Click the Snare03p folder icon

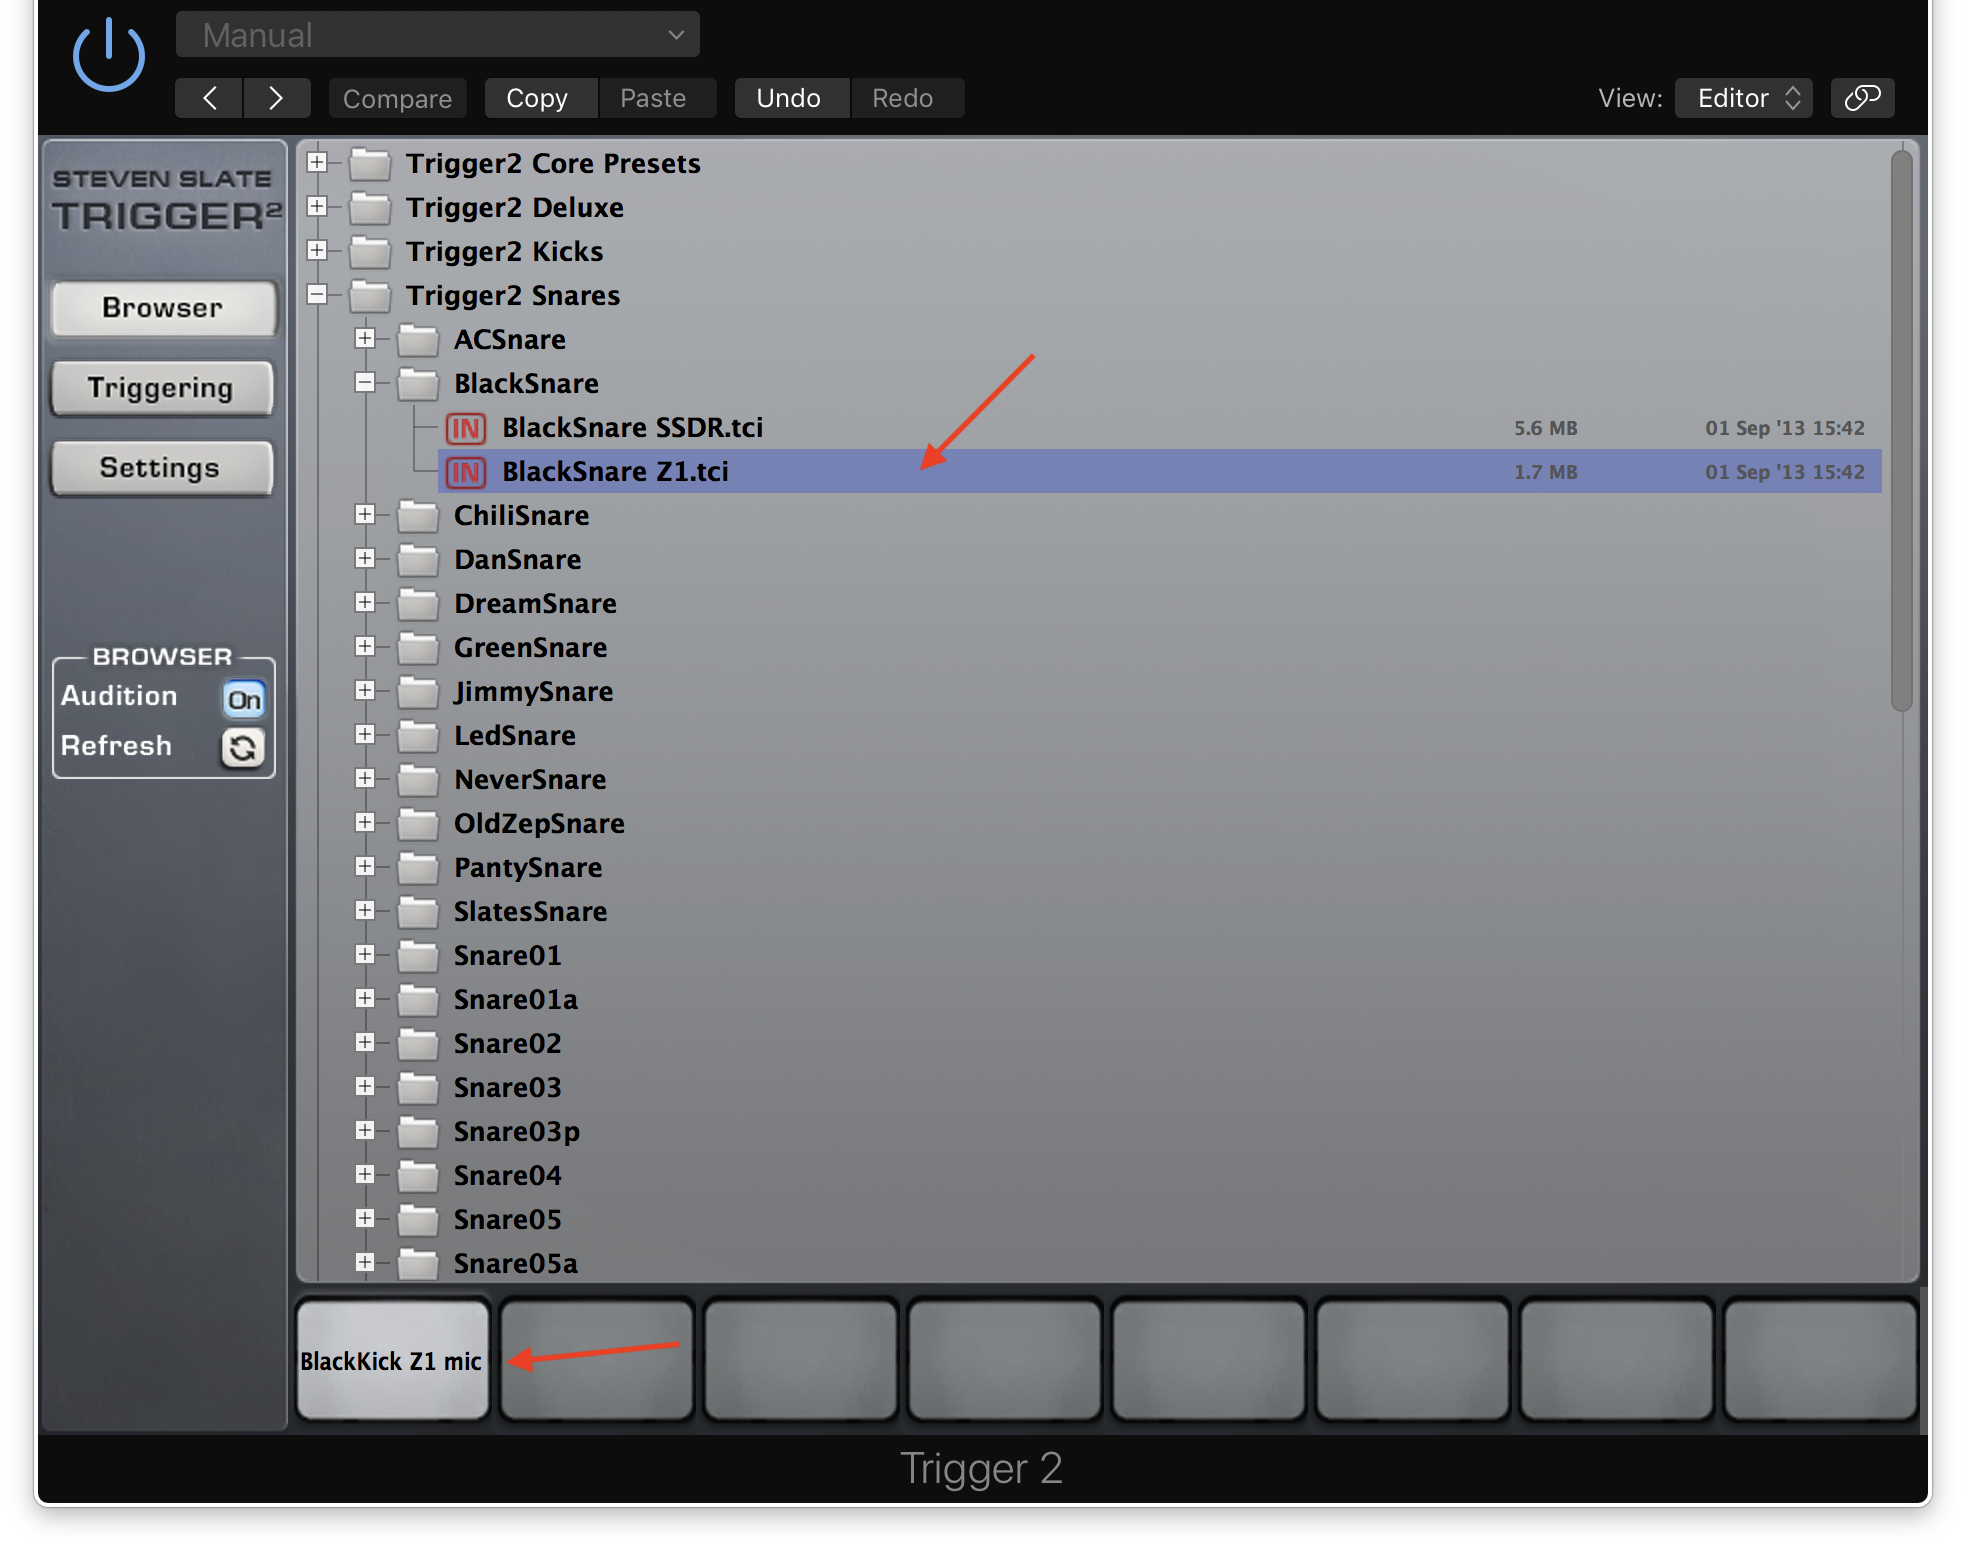[x=418, y=1131]
